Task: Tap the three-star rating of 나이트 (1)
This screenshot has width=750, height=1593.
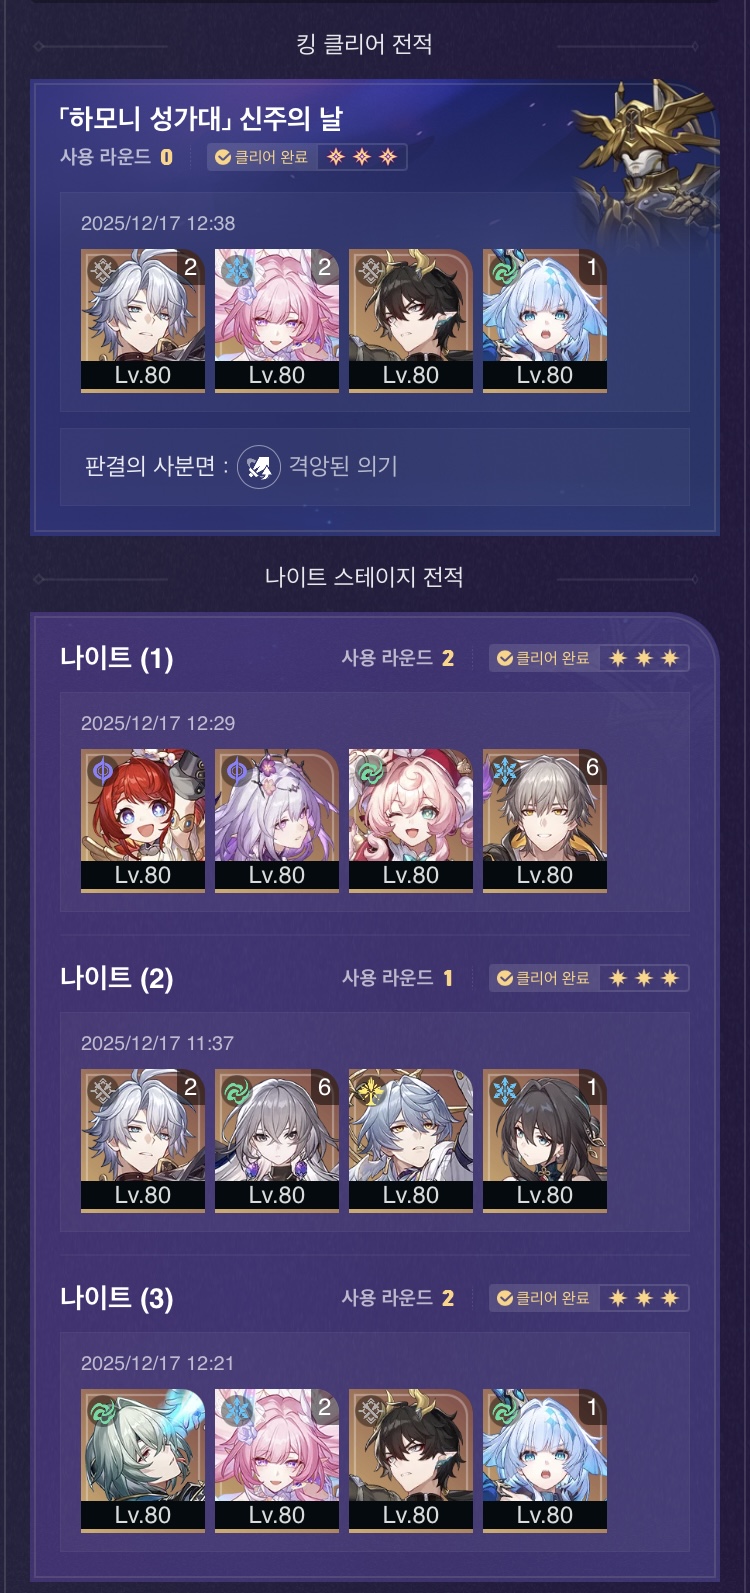Action: click(644, 658)
